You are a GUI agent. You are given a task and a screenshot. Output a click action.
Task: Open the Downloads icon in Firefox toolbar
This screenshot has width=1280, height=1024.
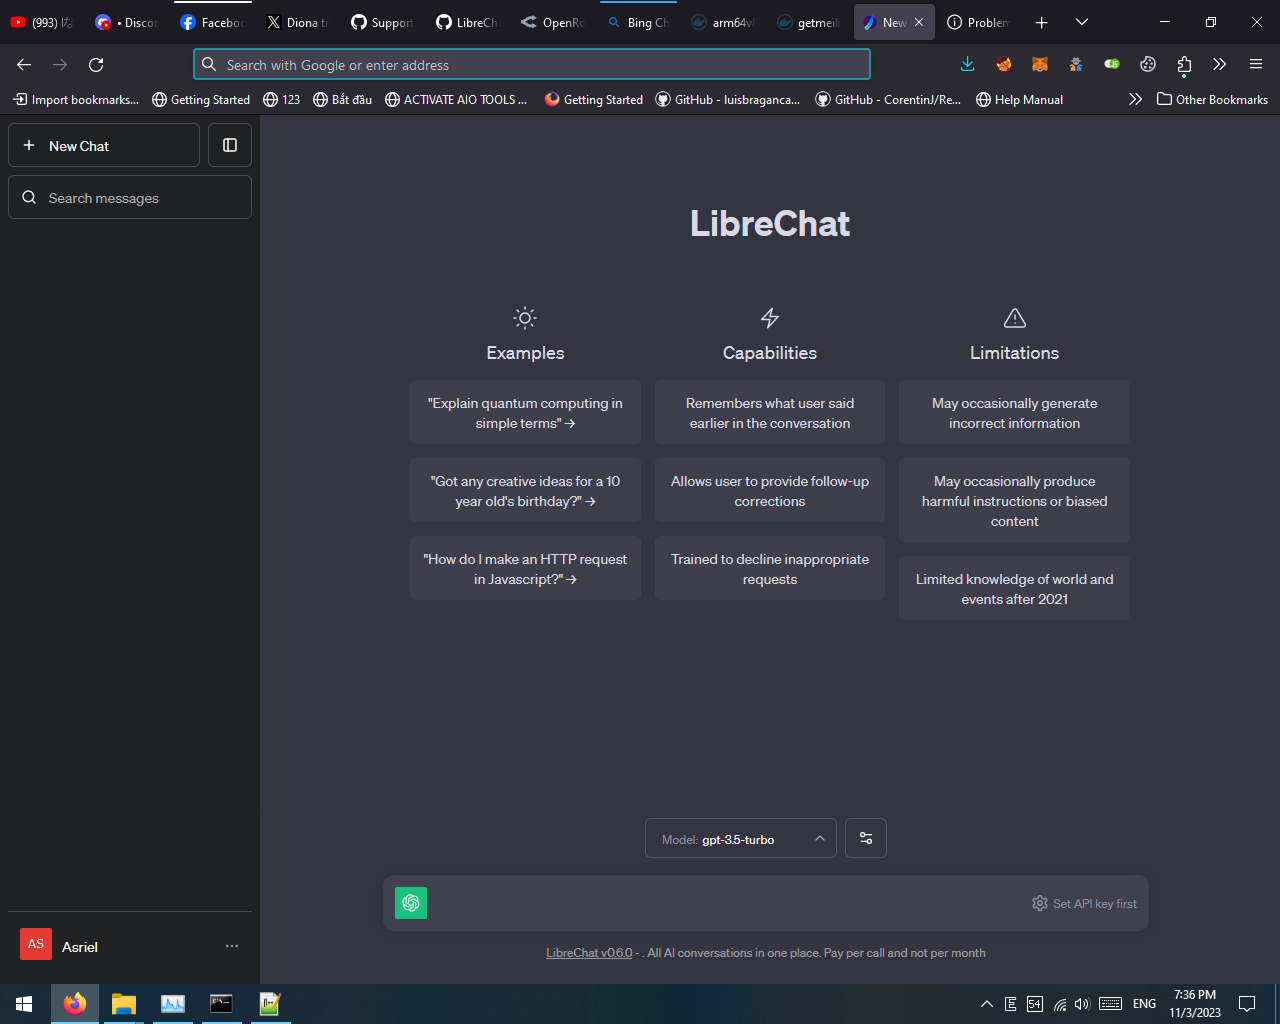coord(966,64)
